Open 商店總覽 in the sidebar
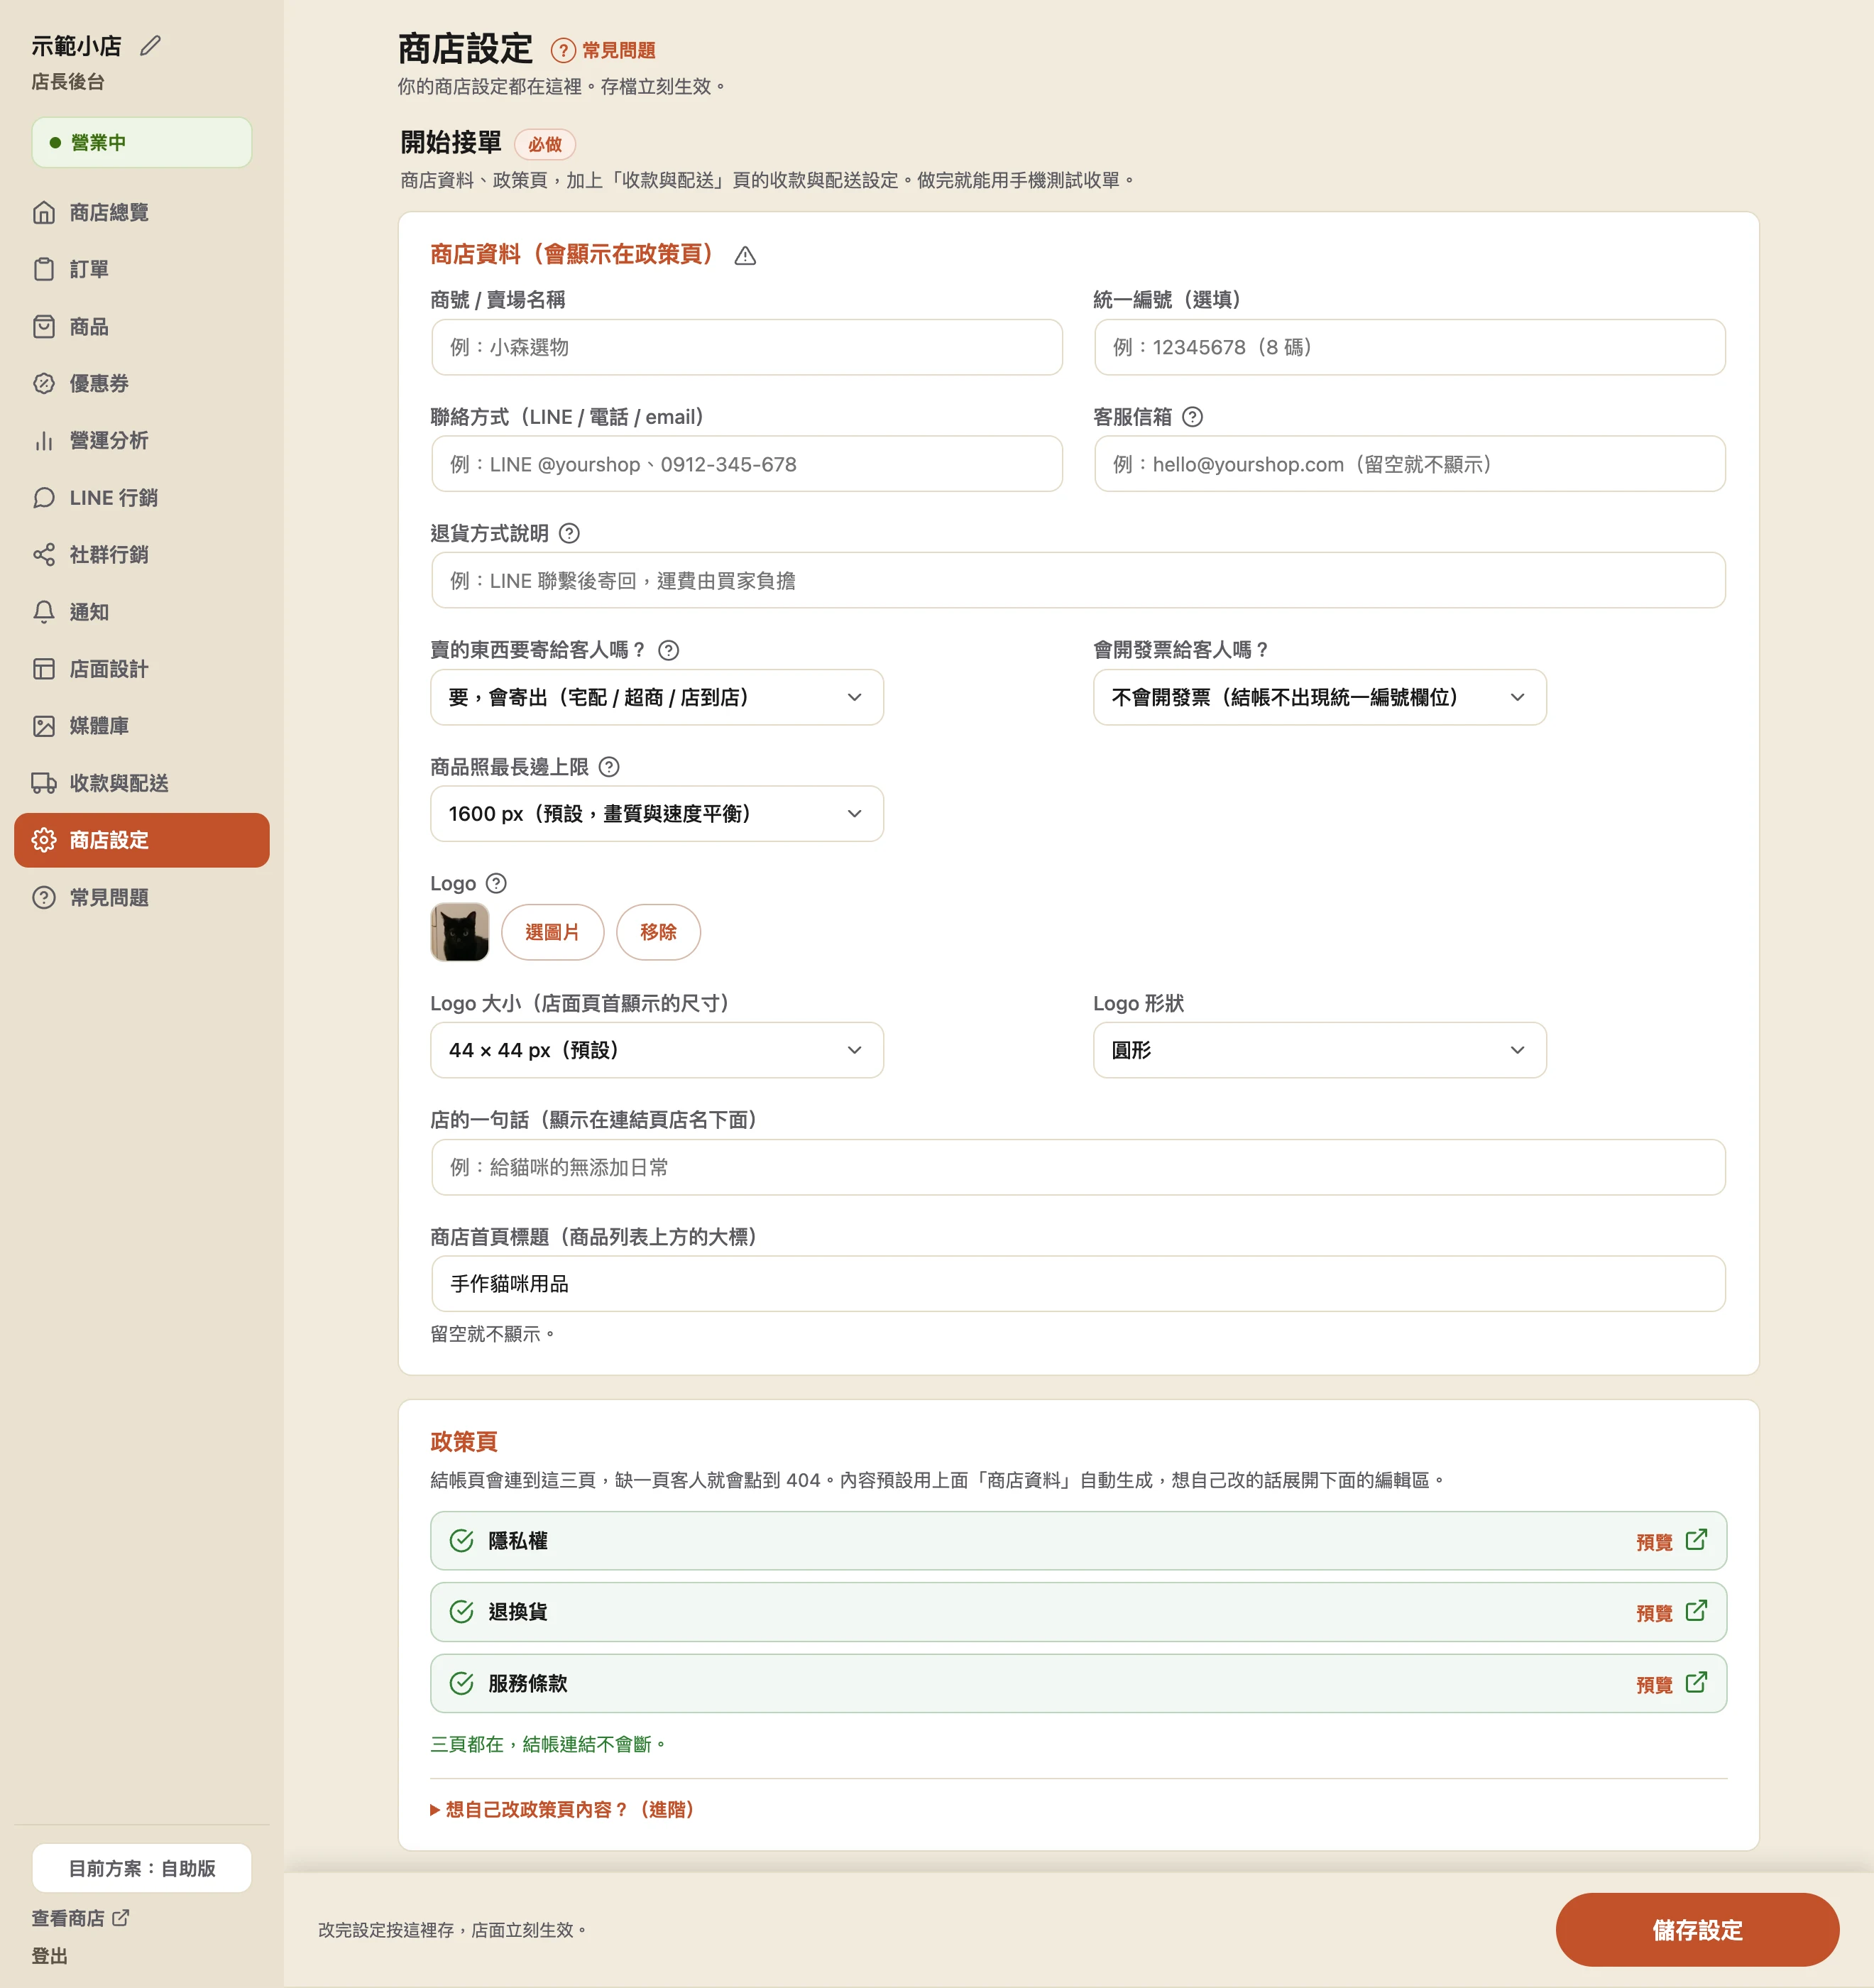The height and width of the screenshot is (1988, 1874). click(142, 212)
